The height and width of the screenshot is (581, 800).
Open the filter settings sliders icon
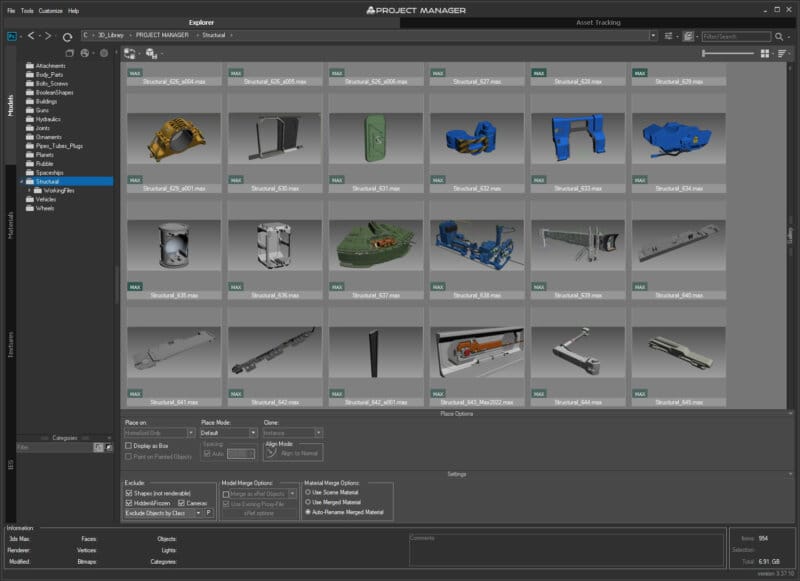(x=668, y=36)
